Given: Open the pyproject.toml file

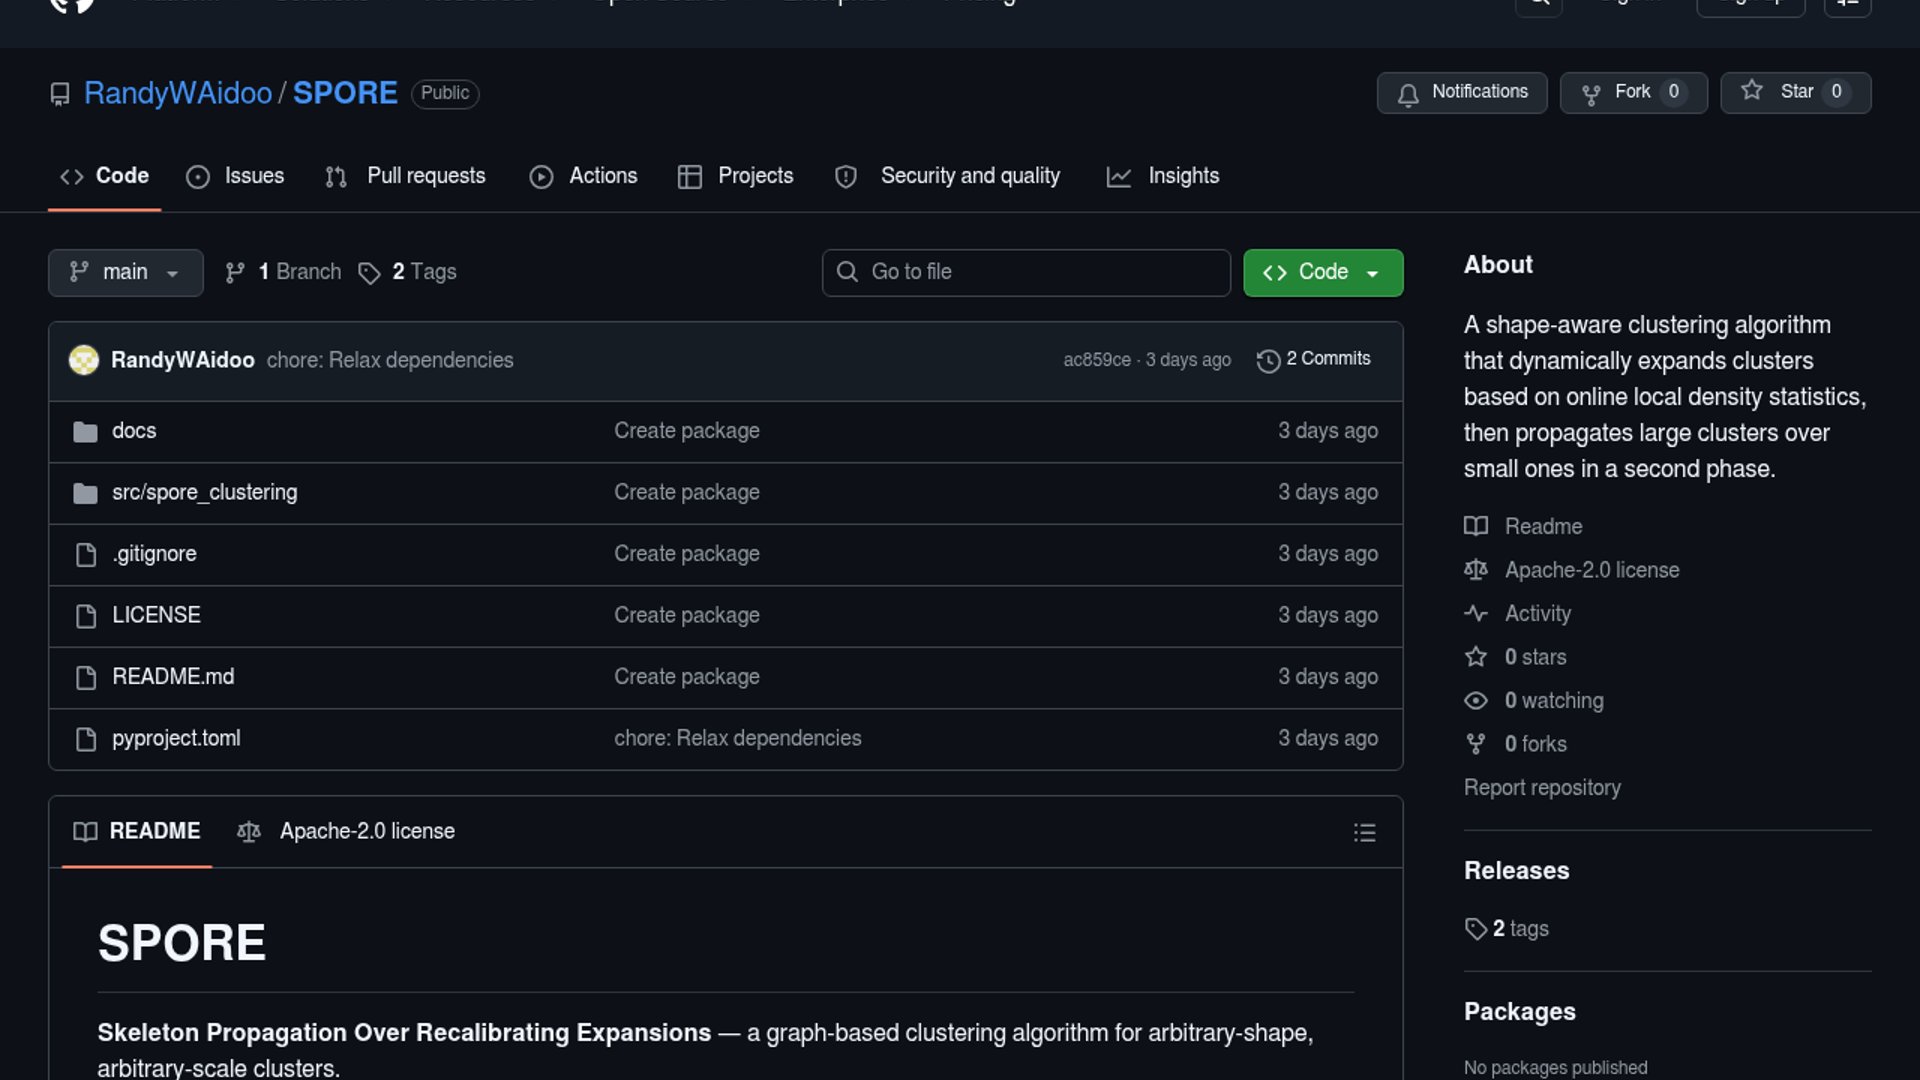Looking at the screenshot, I should (x=176, y=739).
